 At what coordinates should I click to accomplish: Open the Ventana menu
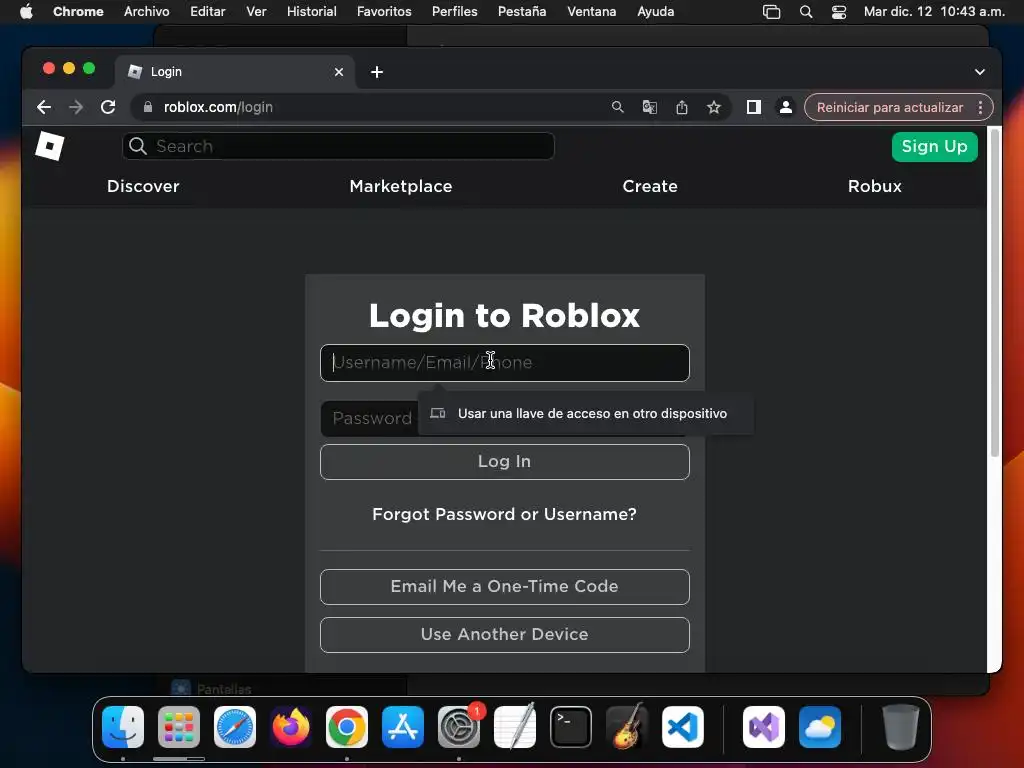click(x=591, y=11)
